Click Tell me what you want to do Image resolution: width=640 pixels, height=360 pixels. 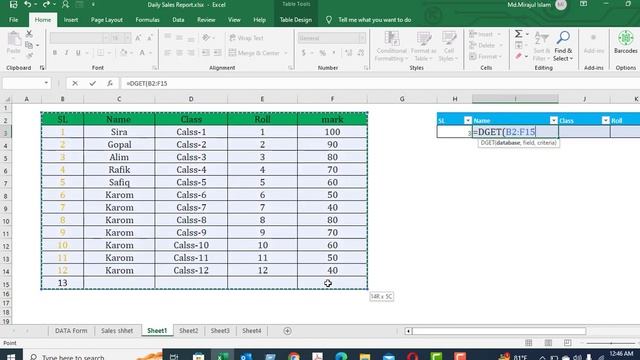point(374,20)
